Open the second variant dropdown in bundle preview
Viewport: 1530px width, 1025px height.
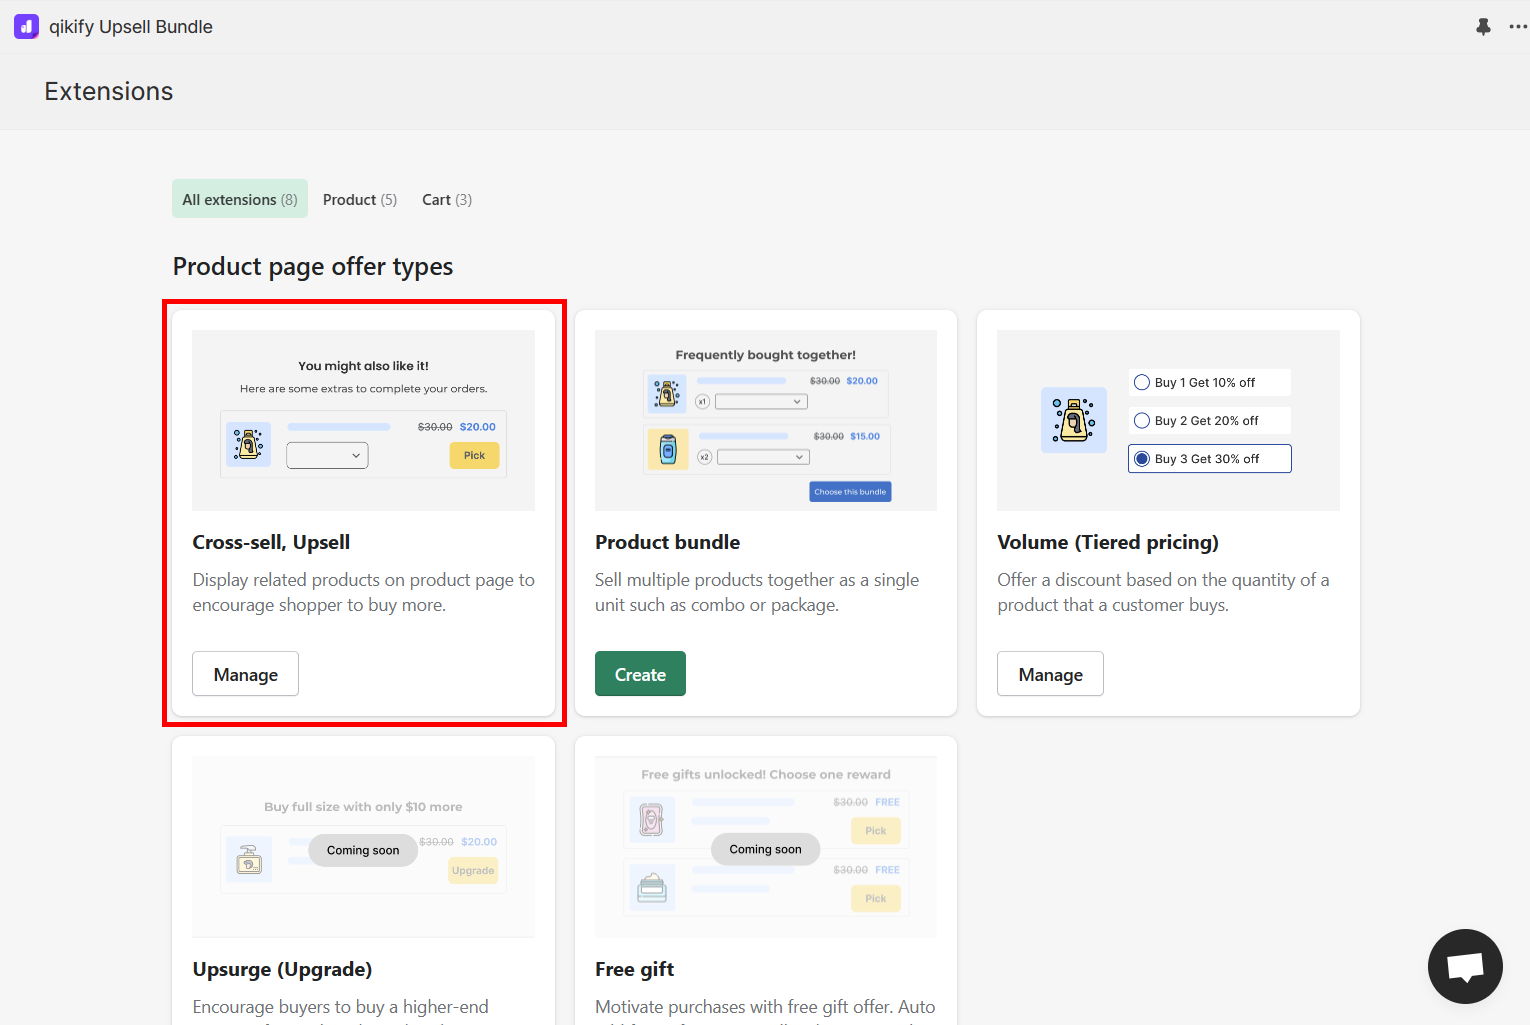tap(763, 457)
